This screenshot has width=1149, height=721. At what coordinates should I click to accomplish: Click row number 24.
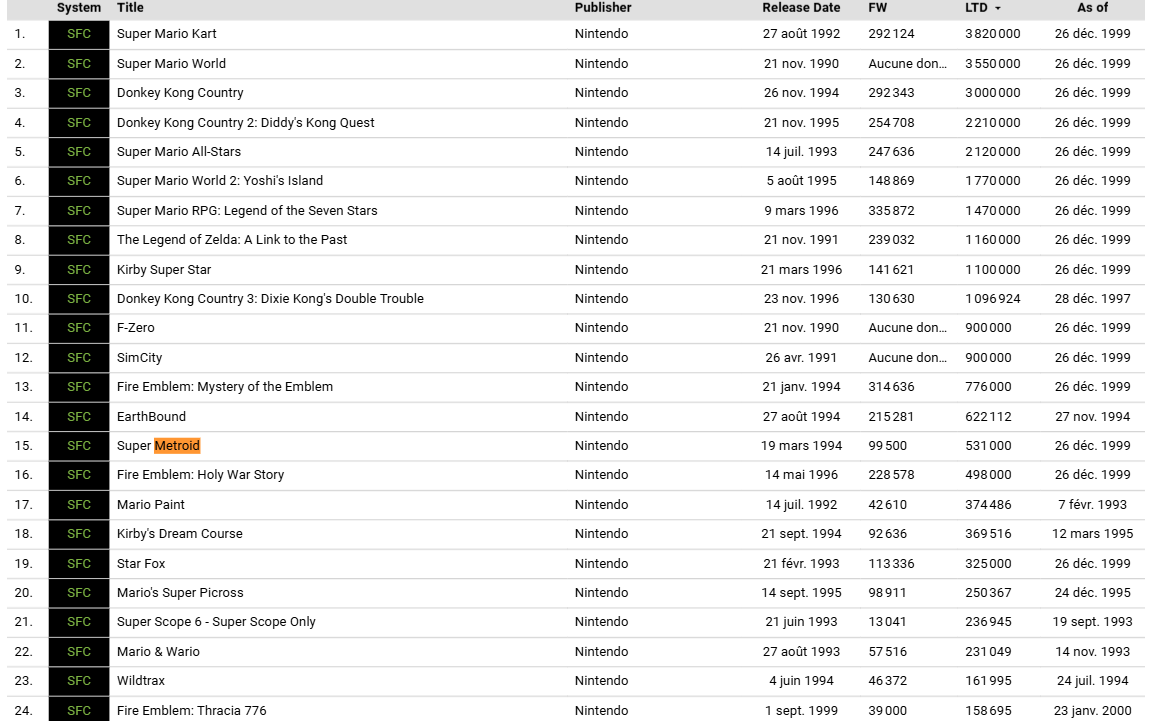click(x=23, y=711)
